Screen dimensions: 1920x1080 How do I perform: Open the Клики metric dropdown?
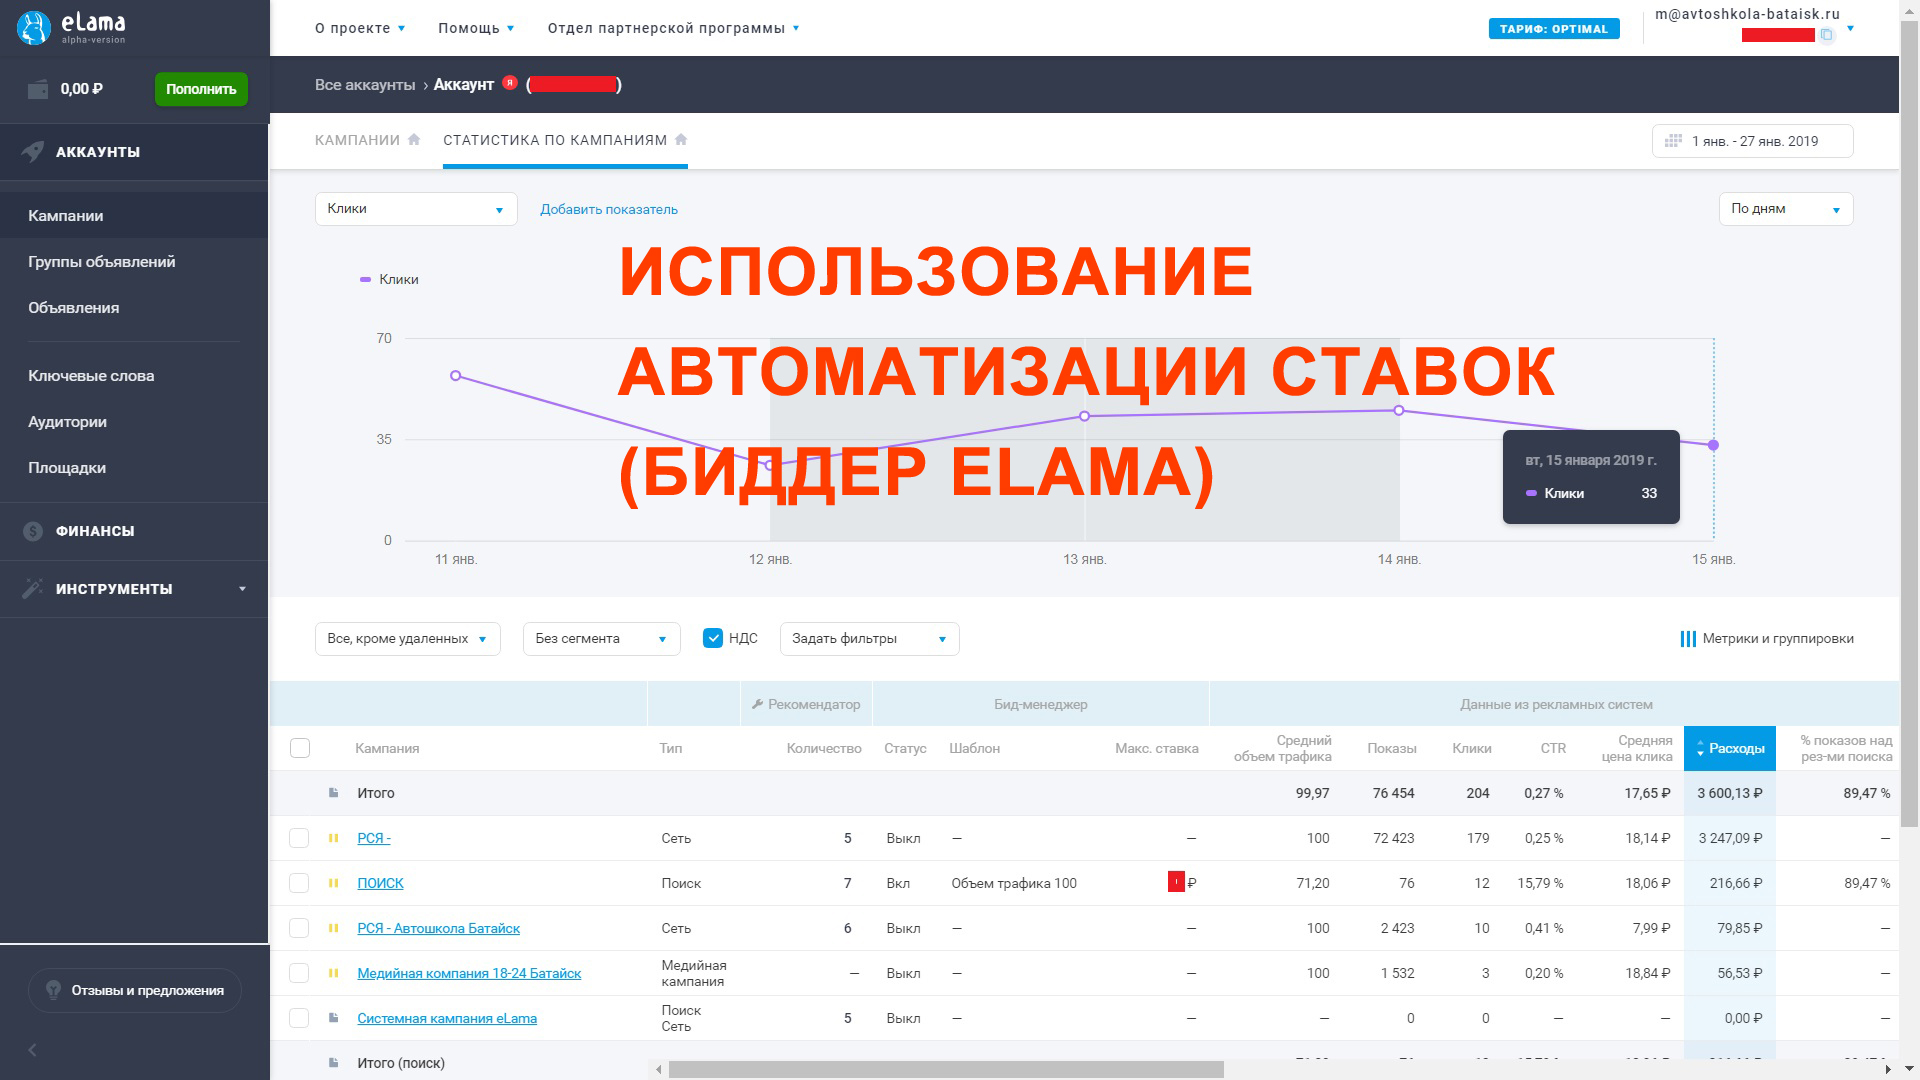[415, 209]
